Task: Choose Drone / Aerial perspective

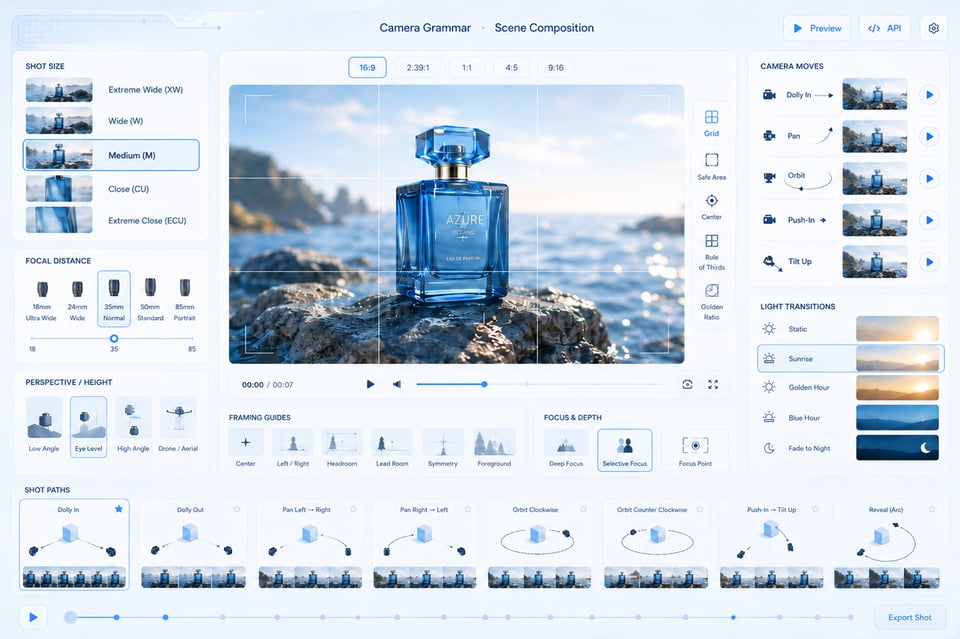Action: [x=178, y=425]
